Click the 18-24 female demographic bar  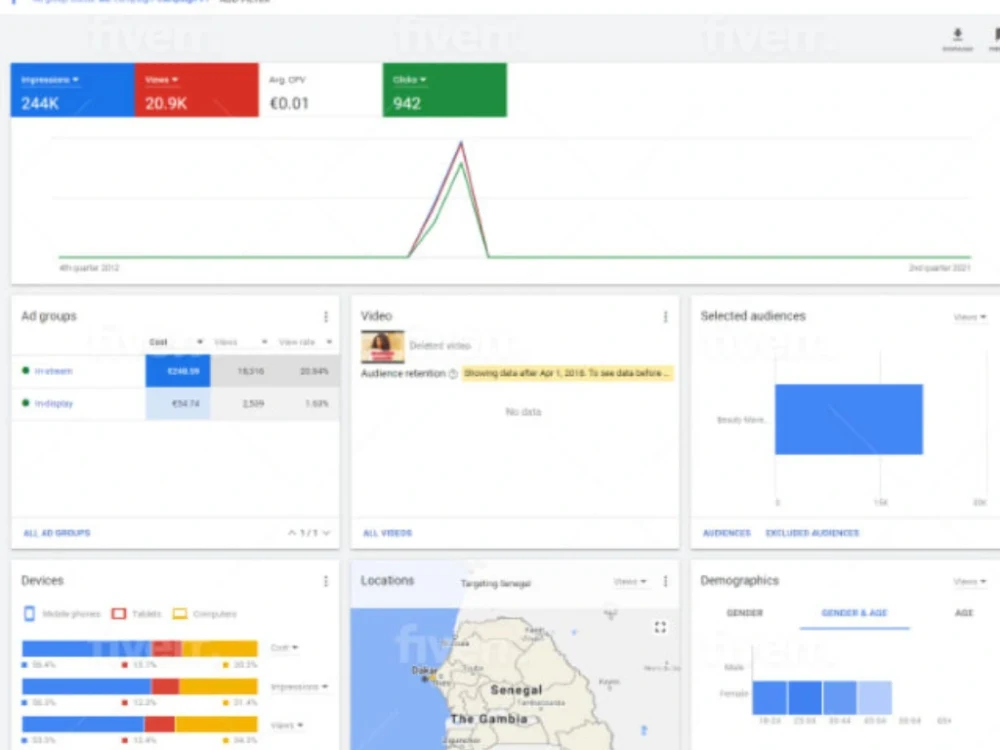click(770, 698)
